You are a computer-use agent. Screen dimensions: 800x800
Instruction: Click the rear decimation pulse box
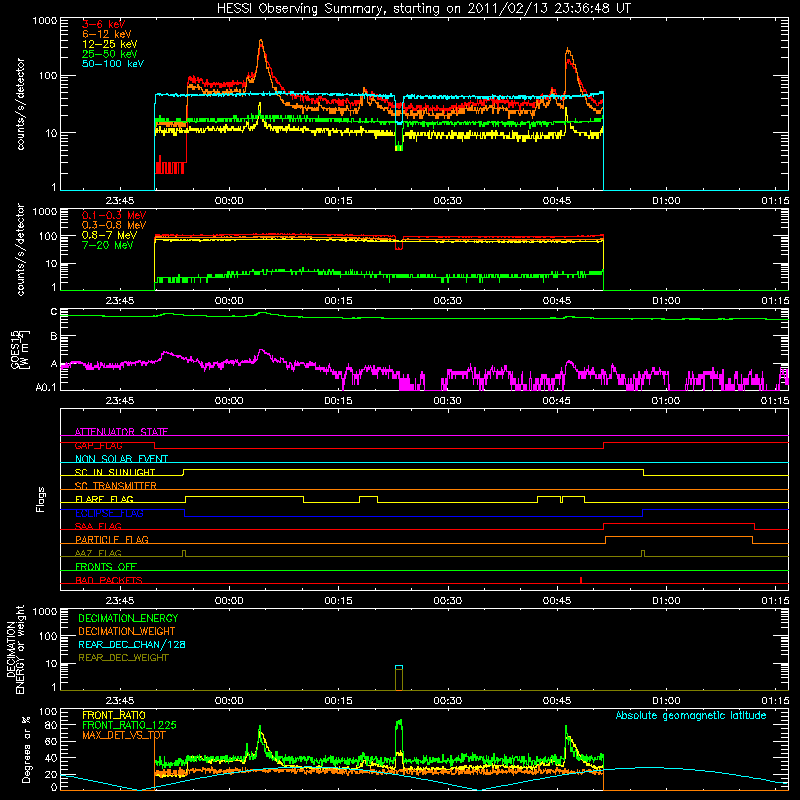(399, 678)
